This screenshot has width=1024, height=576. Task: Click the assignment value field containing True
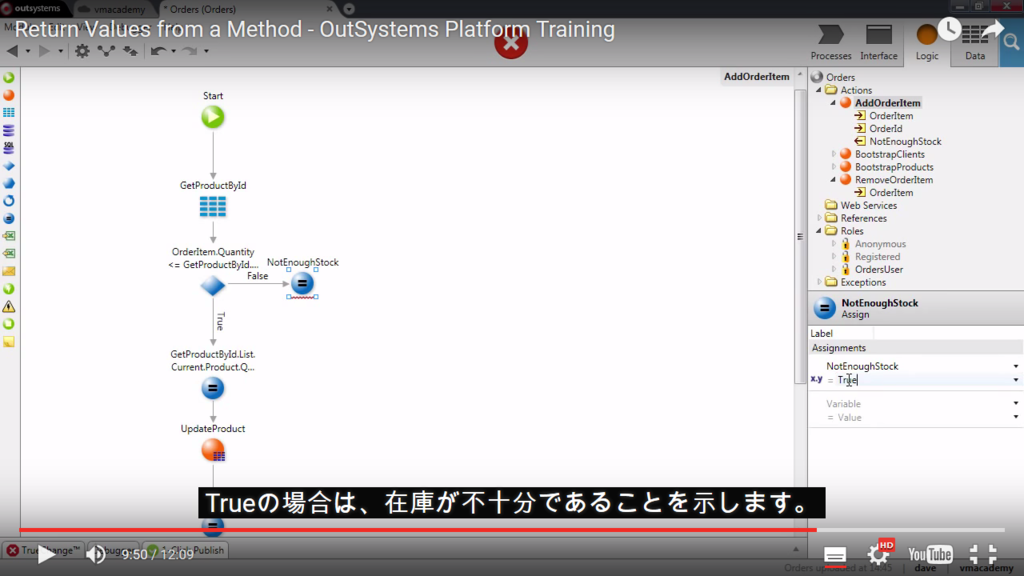coord(922,380)
